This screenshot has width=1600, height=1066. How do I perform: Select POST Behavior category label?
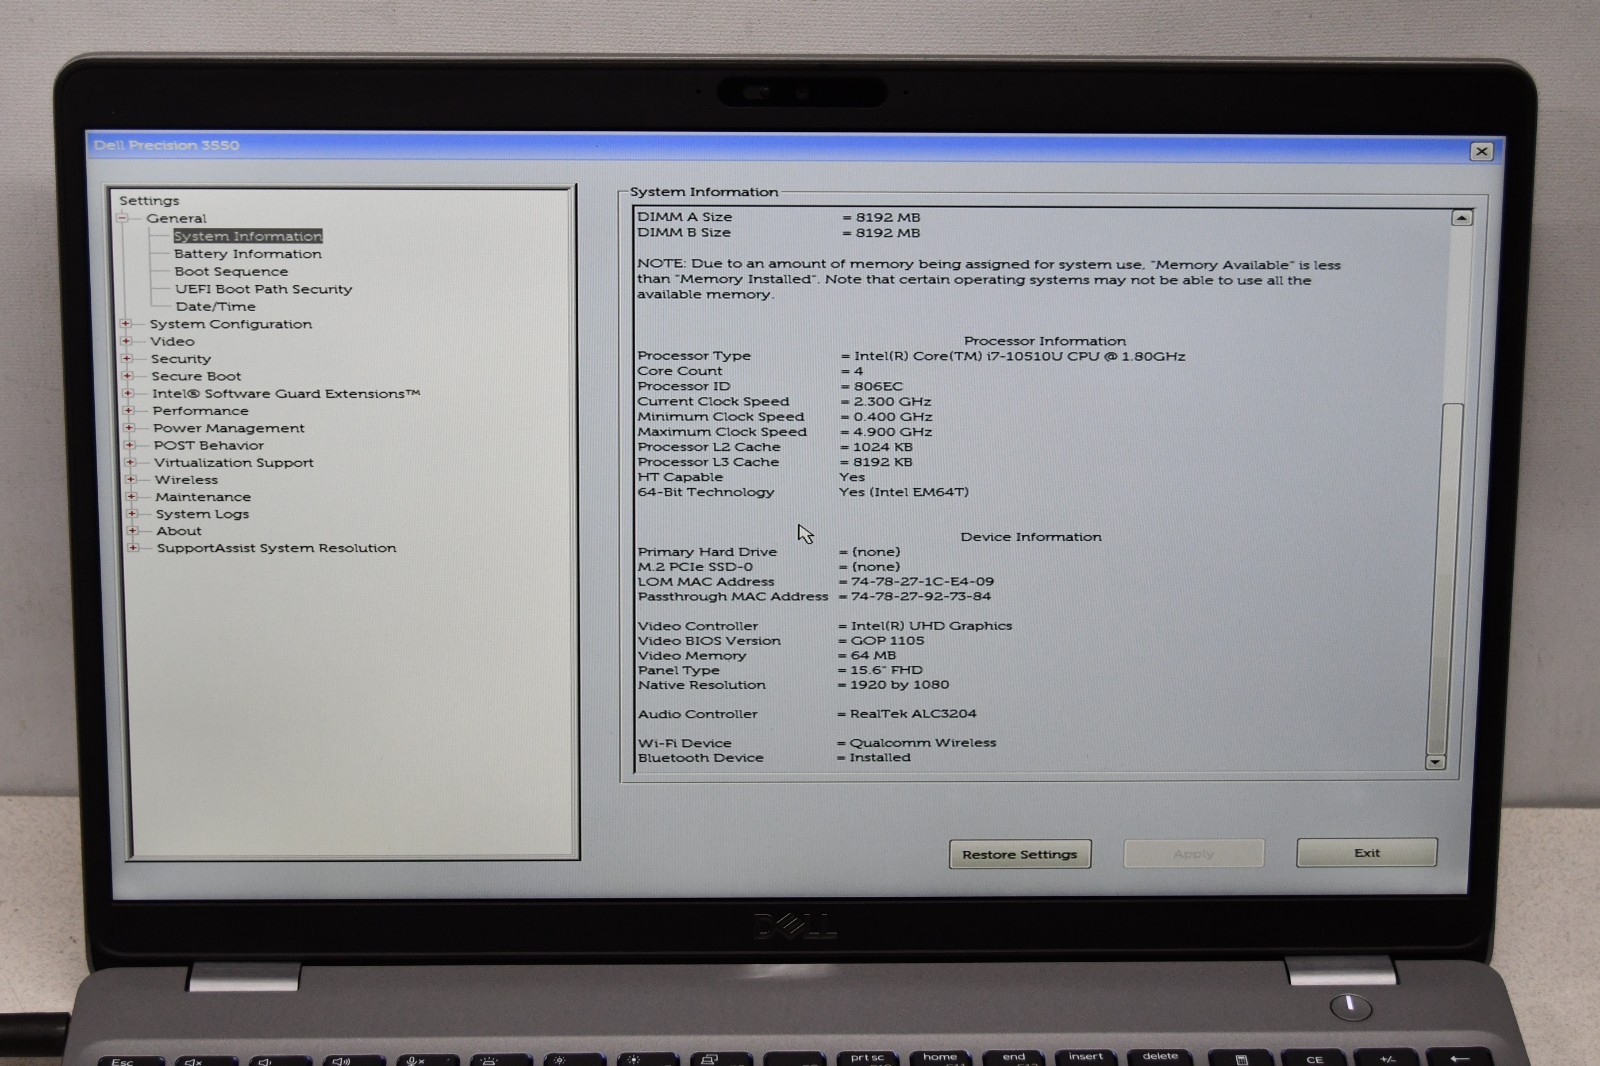[209, 445]
